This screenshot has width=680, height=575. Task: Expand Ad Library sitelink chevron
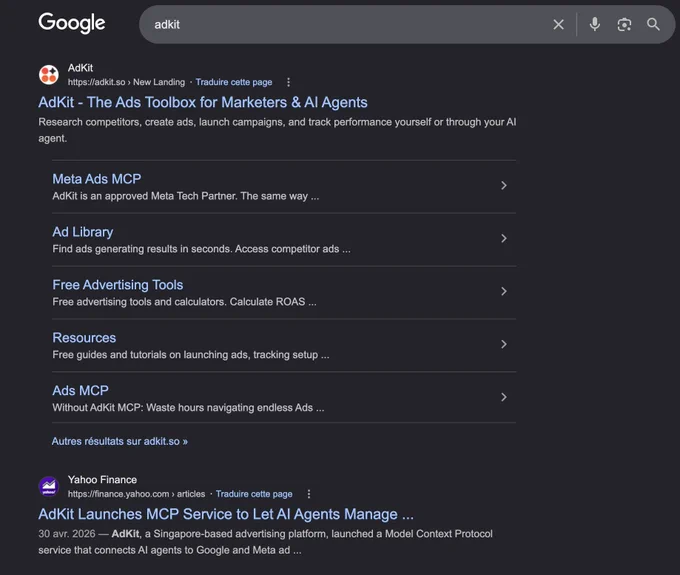coord(503,238)
